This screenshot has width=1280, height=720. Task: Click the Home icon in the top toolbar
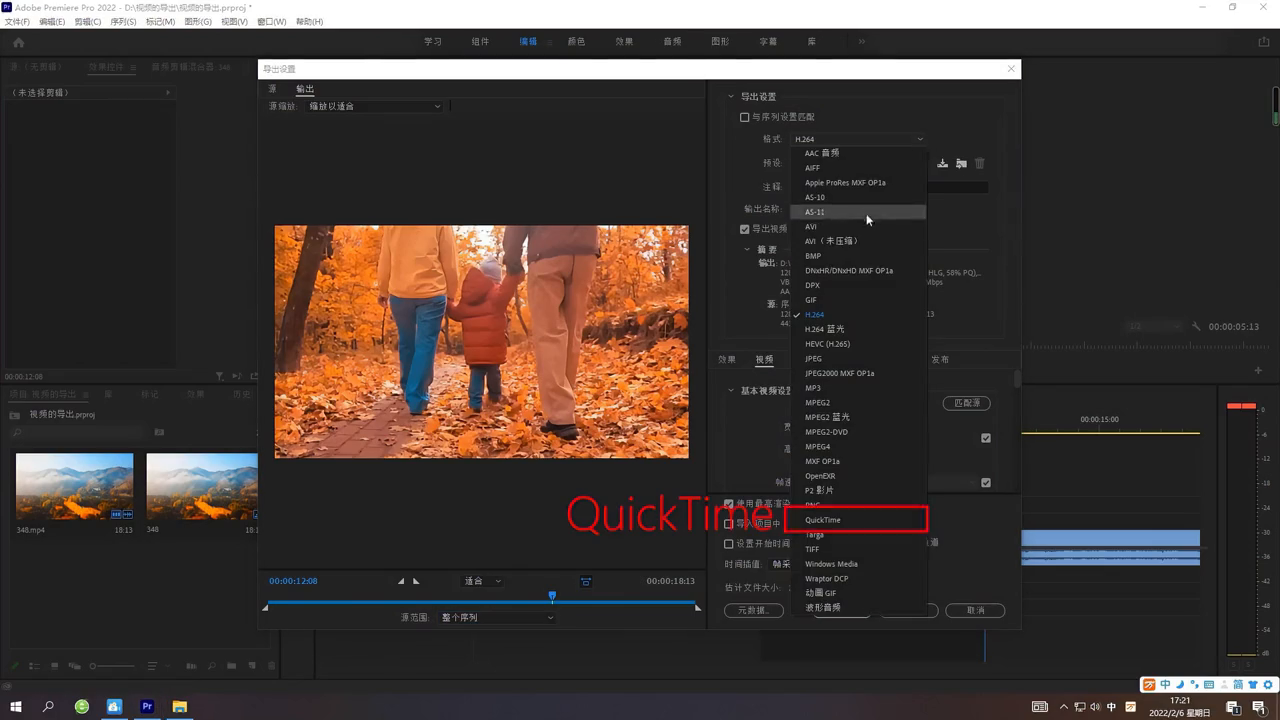[18, 41]
